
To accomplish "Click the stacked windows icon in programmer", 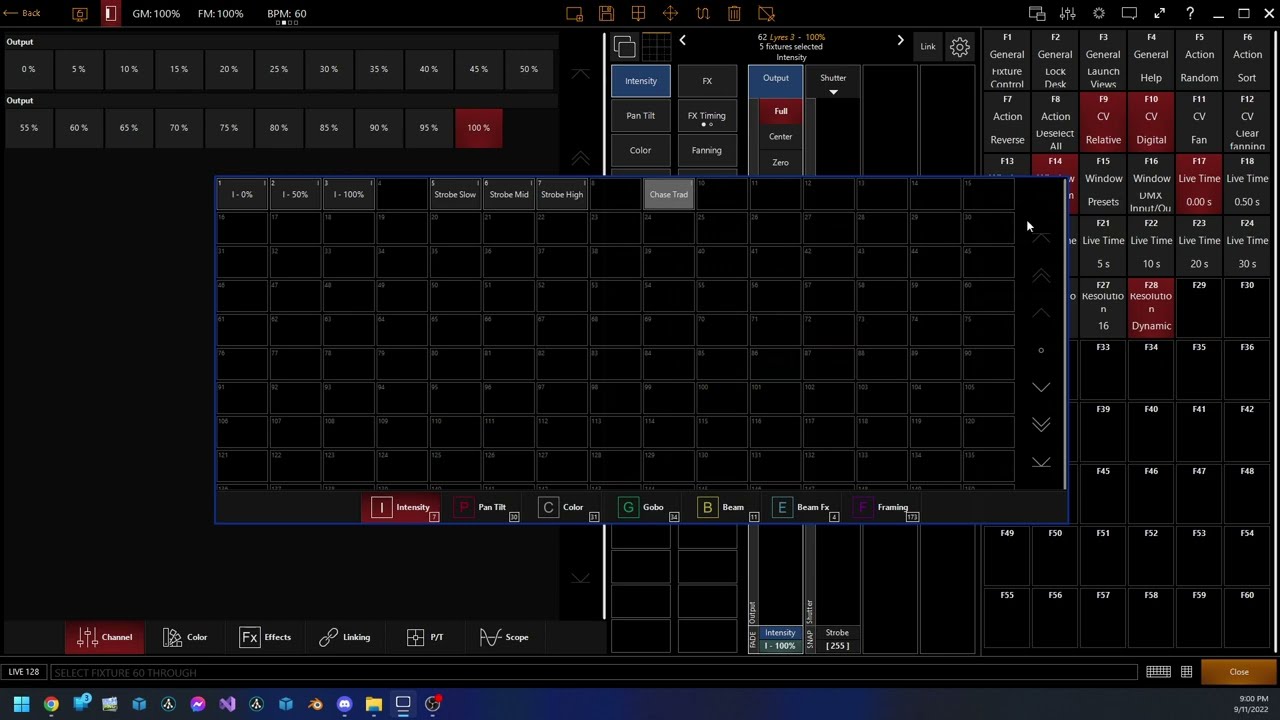I will (624, 47).
